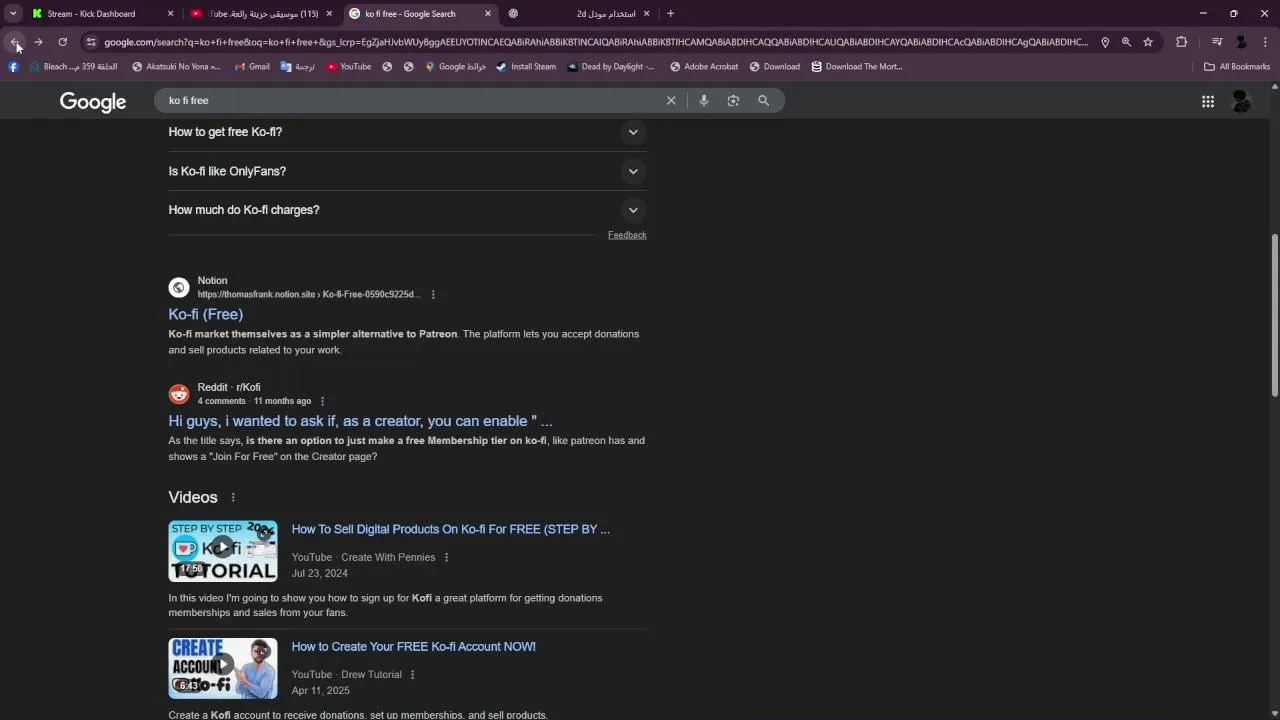Open the Ko-fi (Free) Notion result
The height and width of the screenshot is (720, 1280).
206,314
